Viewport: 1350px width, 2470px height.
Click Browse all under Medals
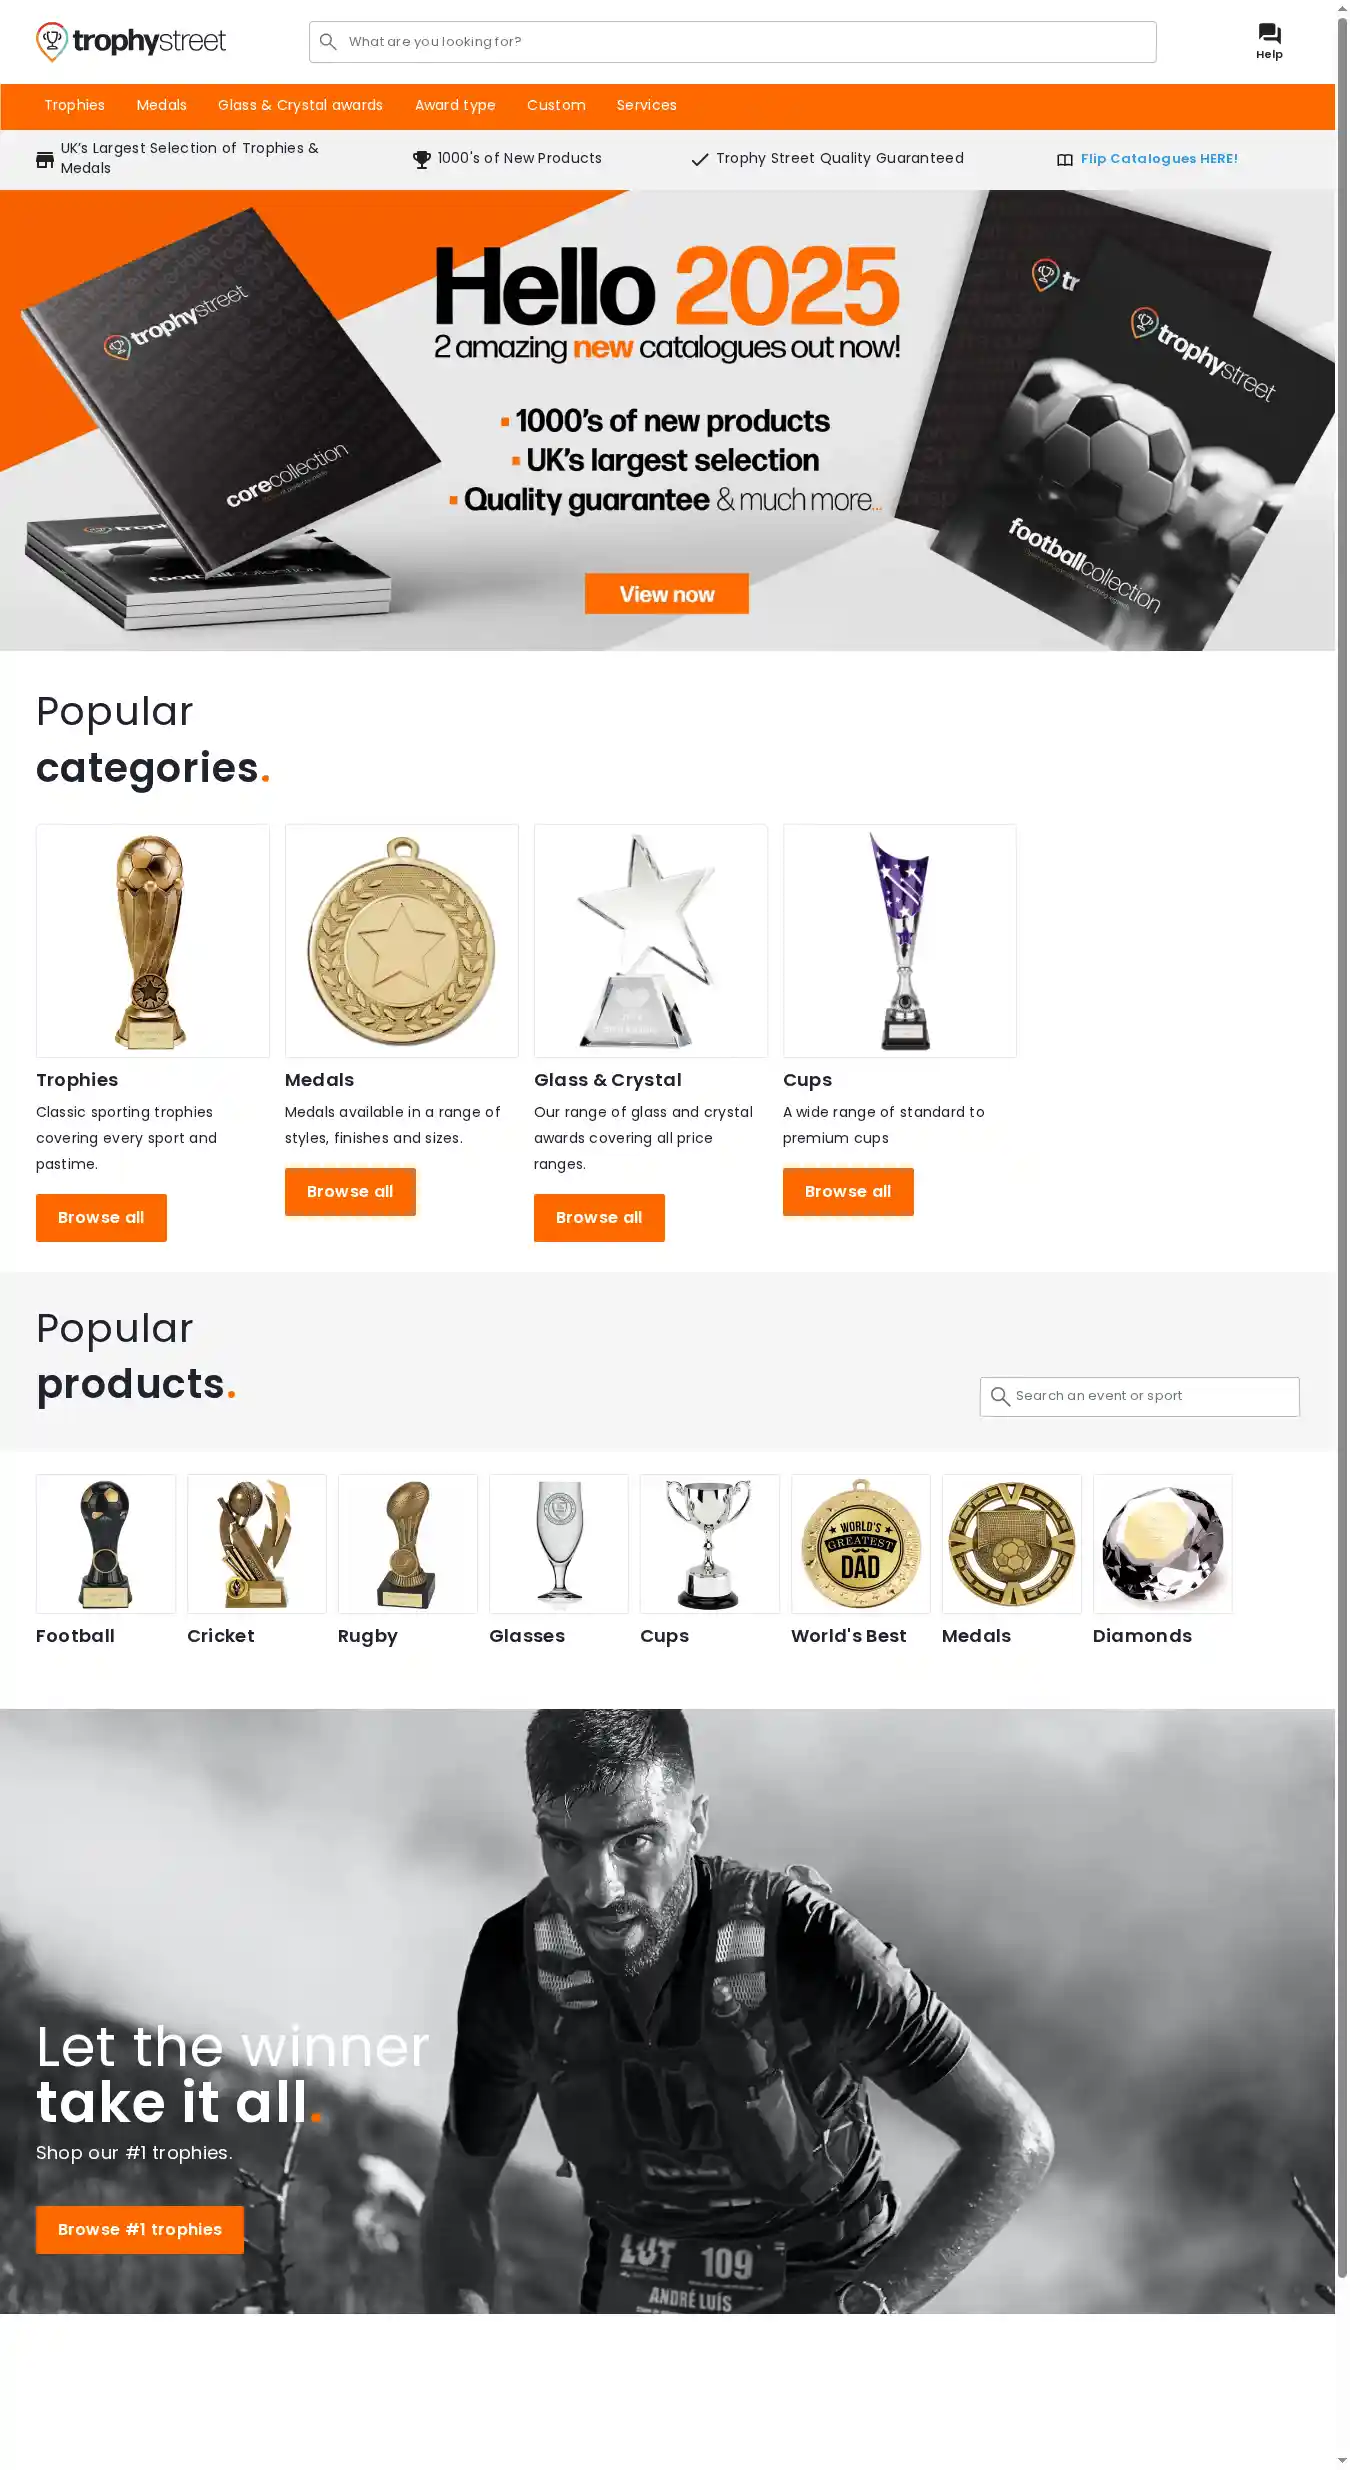tap(350, 1192)
